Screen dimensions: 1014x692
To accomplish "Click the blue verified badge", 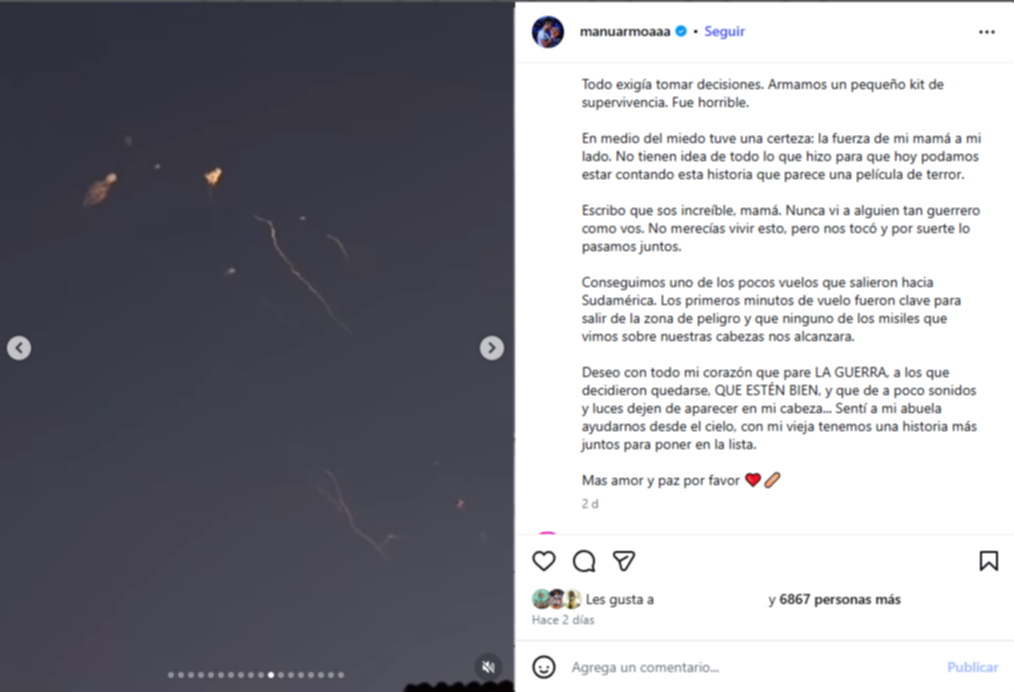I will coord(681,32).
